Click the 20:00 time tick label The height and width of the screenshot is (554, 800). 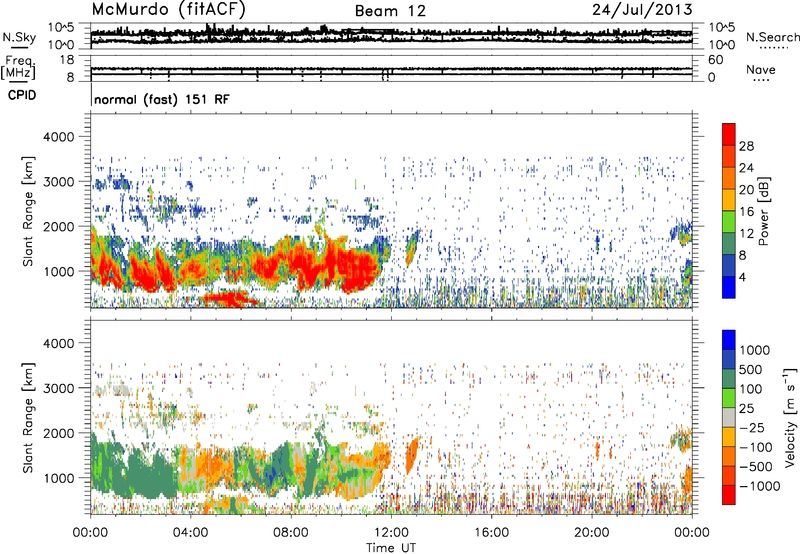pos(591,533)
